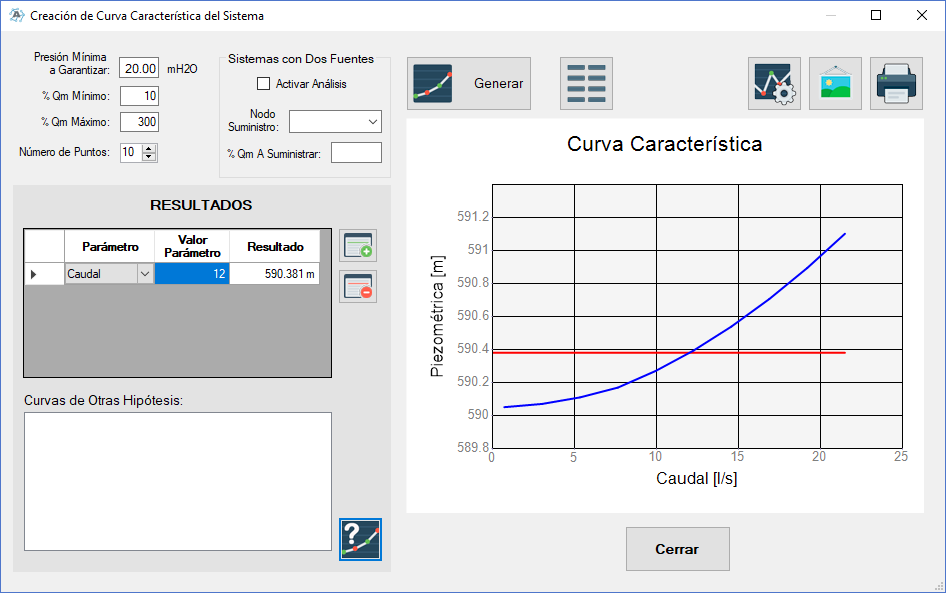Print the characteristic curve

coord(897,84)
